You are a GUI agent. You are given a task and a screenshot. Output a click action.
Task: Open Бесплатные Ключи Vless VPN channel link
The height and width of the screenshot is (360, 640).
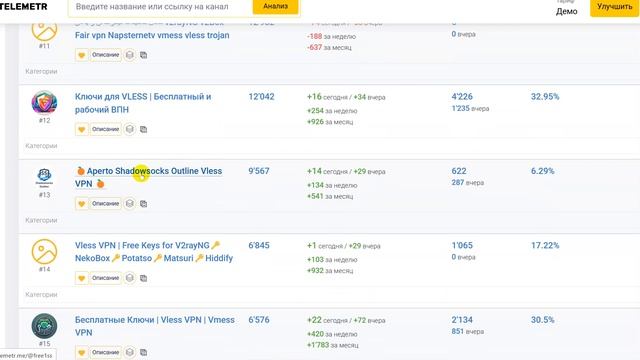155,326
